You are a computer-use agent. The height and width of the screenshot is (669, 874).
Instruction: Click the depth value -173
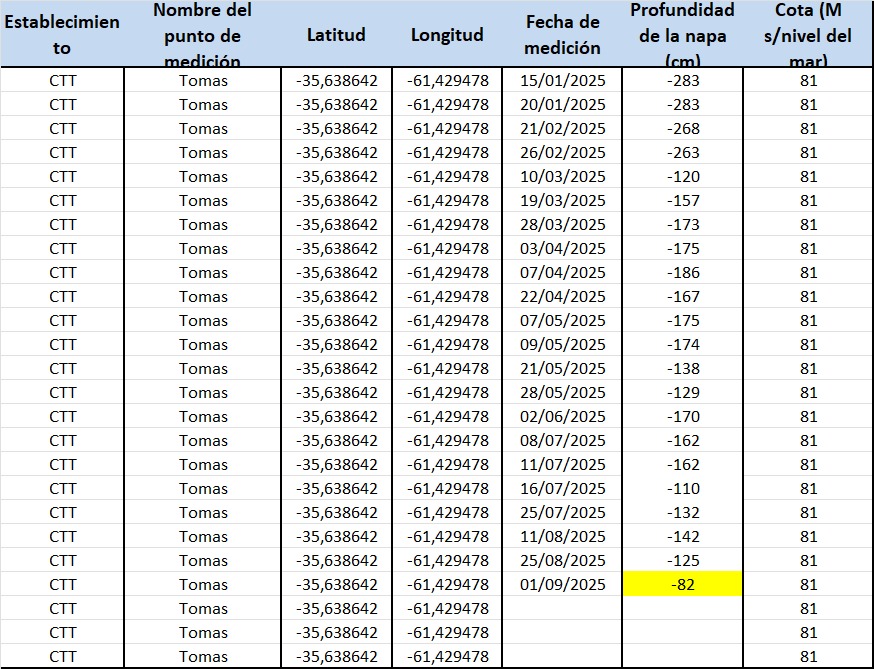coord(683,225)
